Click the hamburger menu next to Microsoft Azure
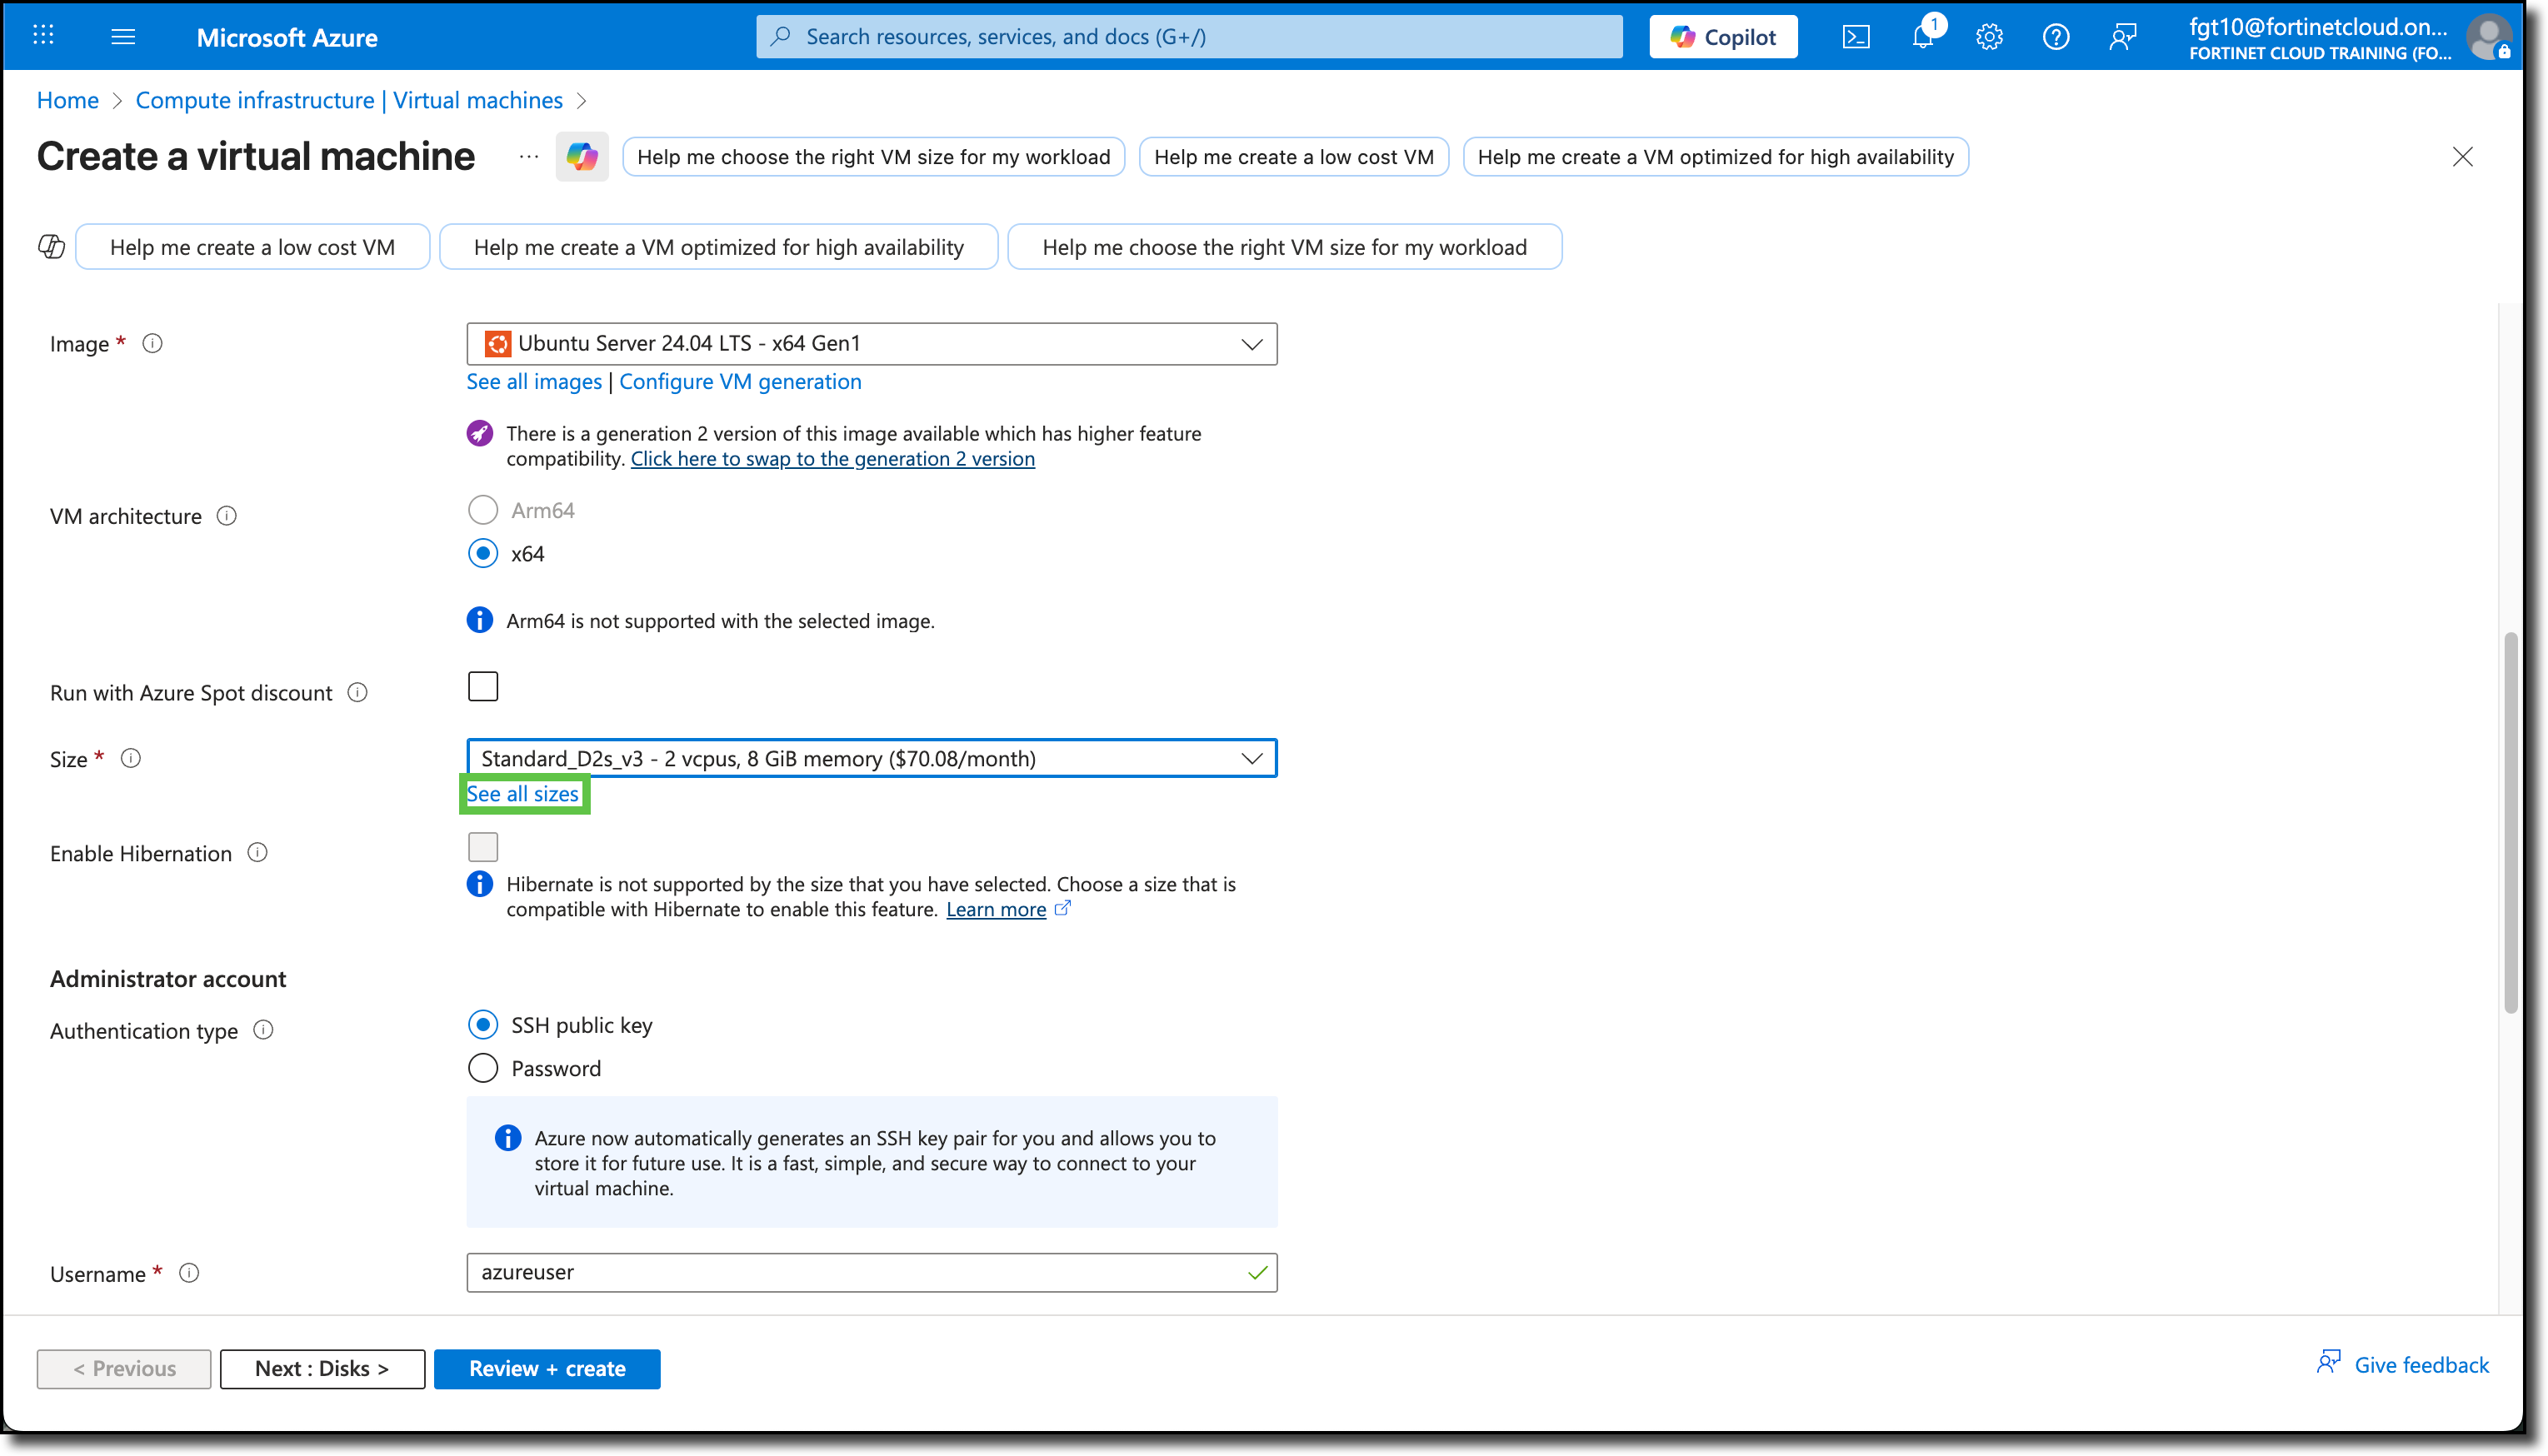This screenshot has width=2548, height=1456. (124, 36)
